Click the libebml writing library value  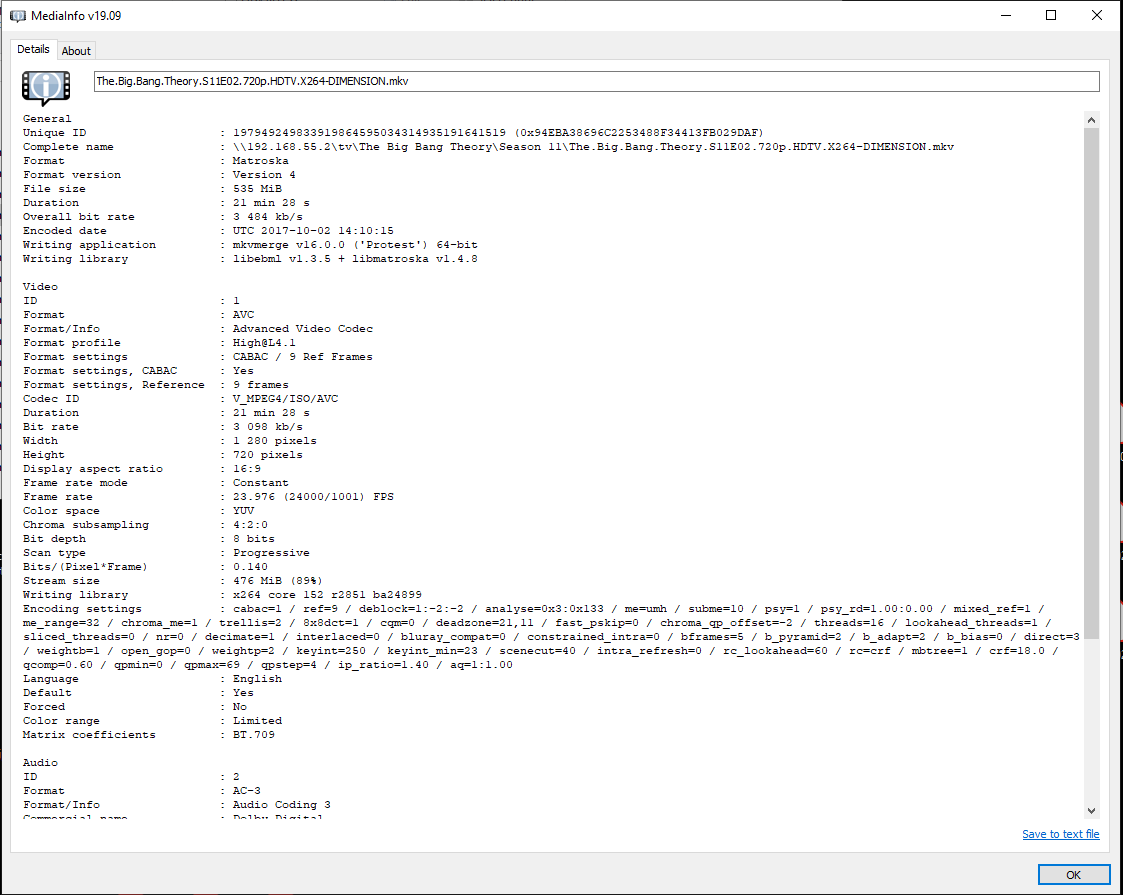click(355, 258)
